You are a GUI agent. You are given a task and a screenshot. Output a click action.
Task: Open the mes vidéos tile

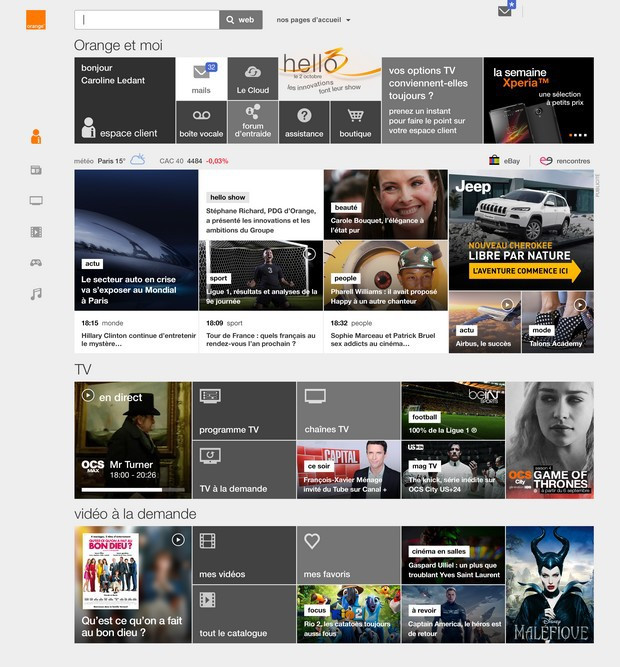[x=244, y=555]
